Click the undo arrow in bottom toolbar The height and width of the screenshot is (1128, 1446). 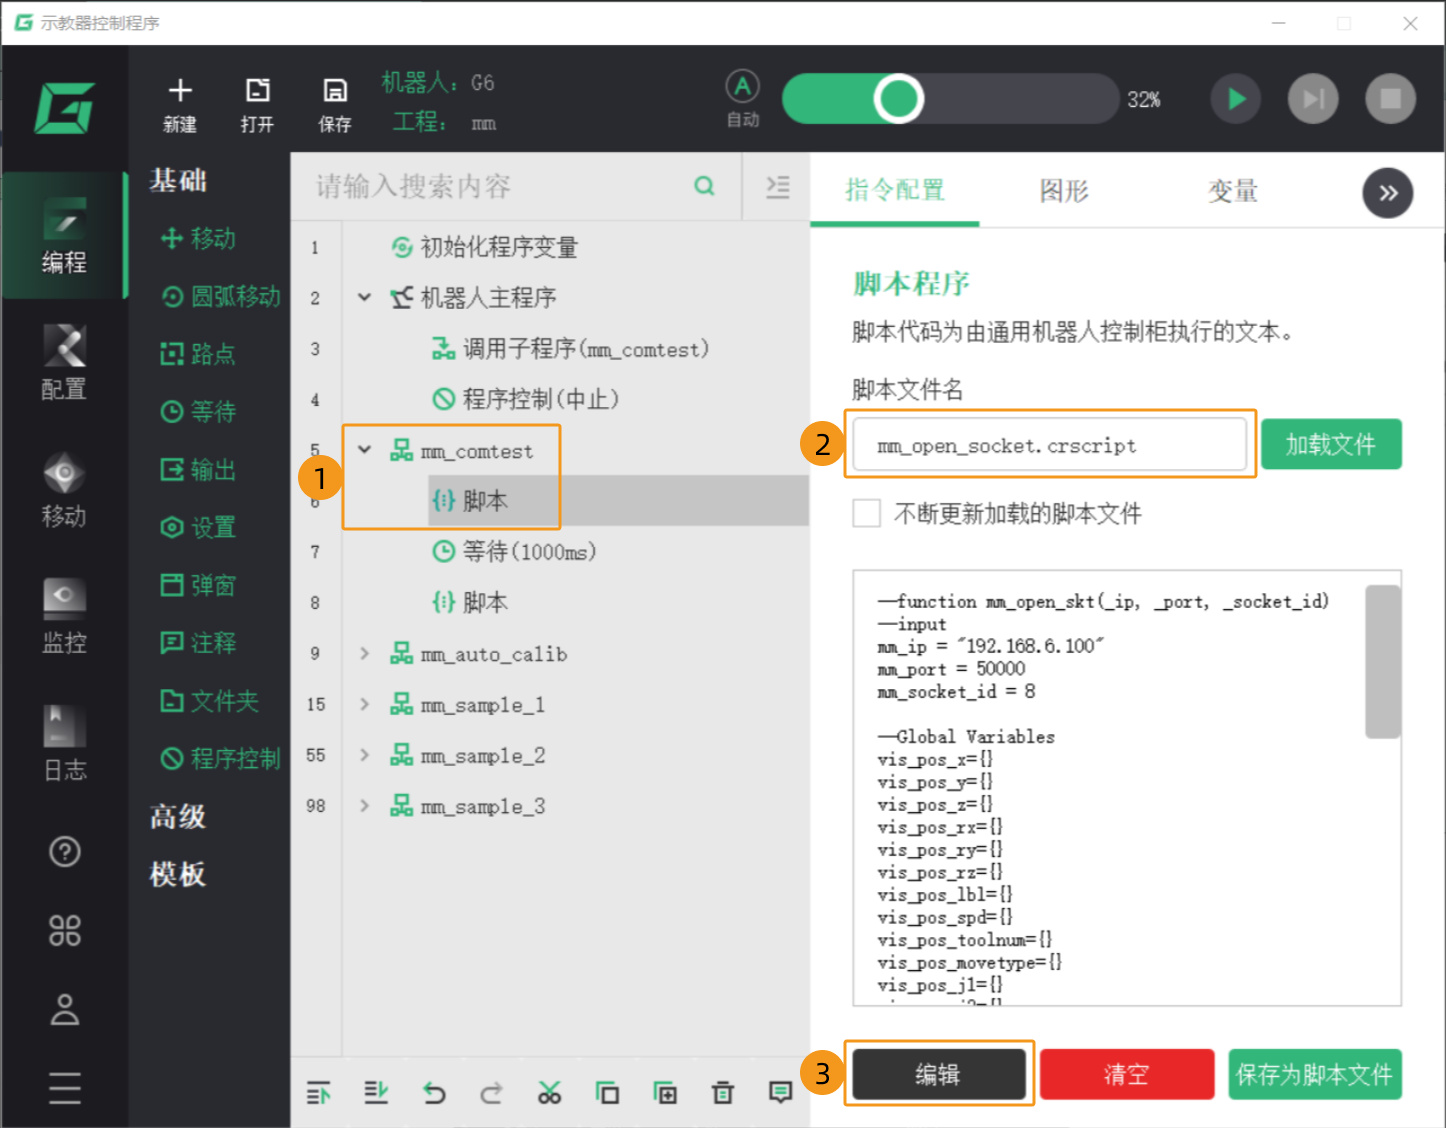433,1093
